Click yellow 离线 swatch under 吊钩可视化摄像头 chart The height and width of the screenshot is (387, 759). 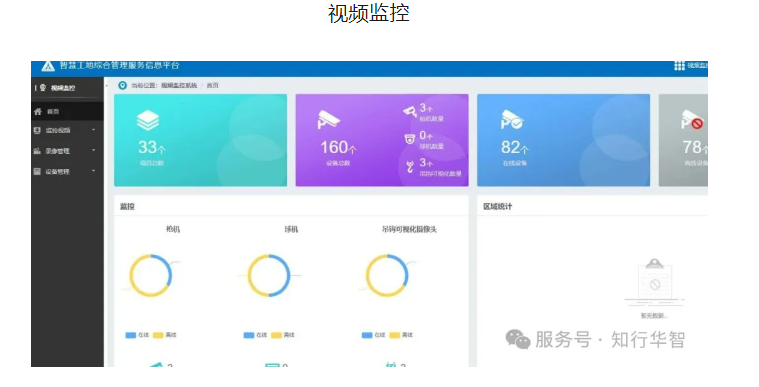click(395, 335)
